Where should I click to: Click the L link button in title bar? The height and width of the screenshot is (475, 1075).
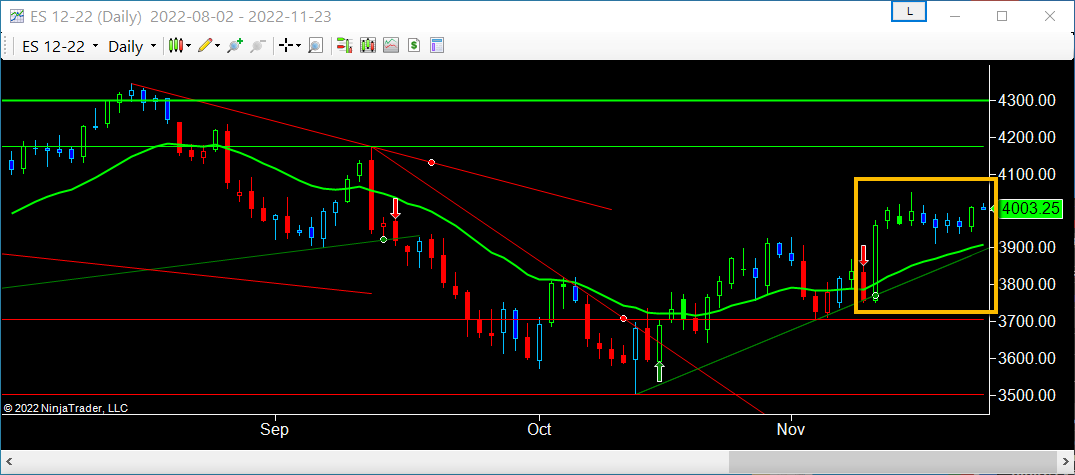click(x=909, y=12)
